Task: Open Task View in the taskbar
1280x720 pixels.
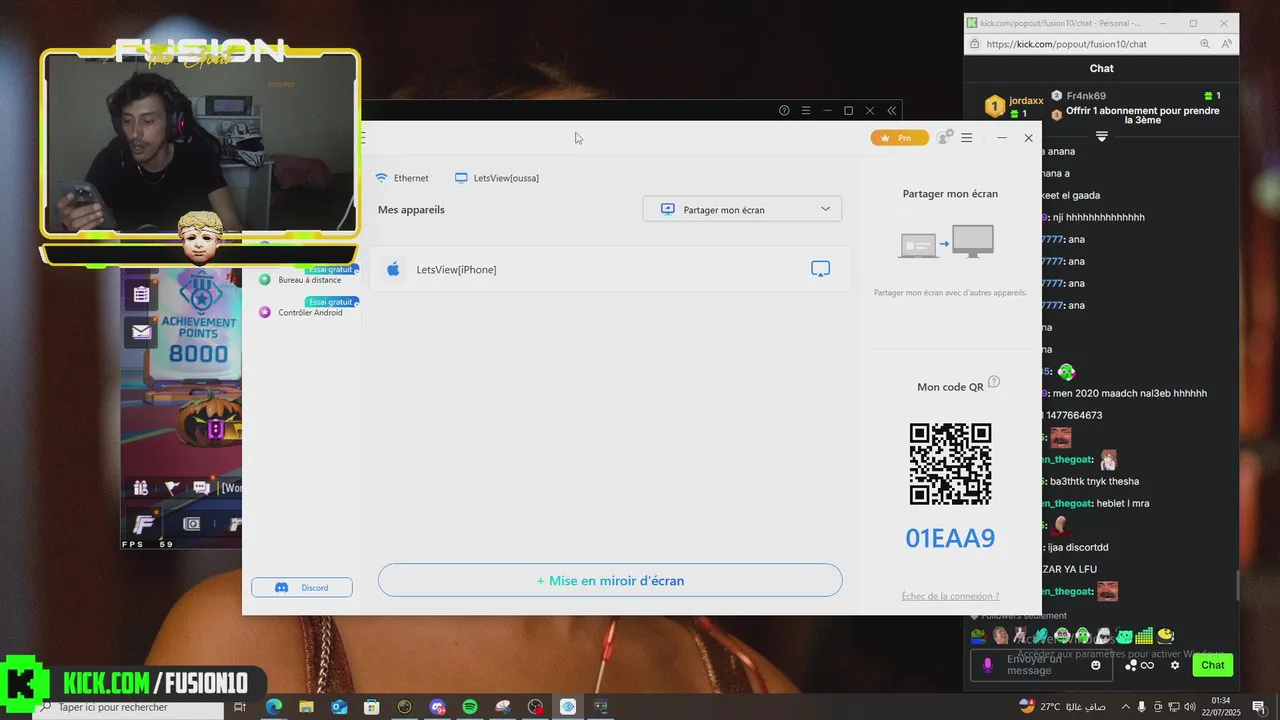Action: pyautogui.click(x=240, y=707)
